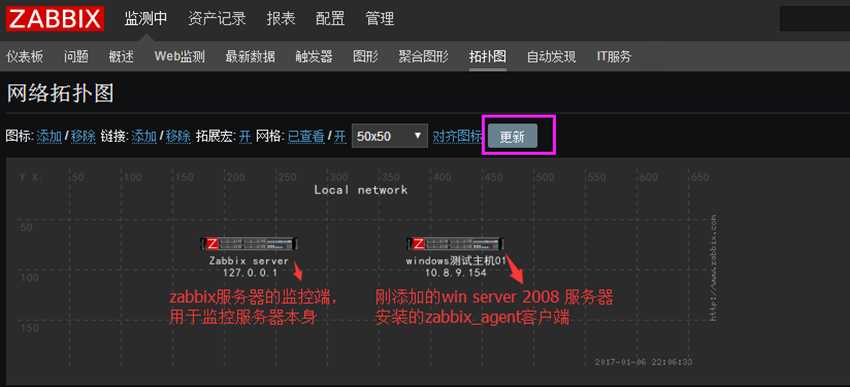This screenshot has height=387, width=850.
Task: Click the 对齐图标 link
Action: tap(457, 136)
